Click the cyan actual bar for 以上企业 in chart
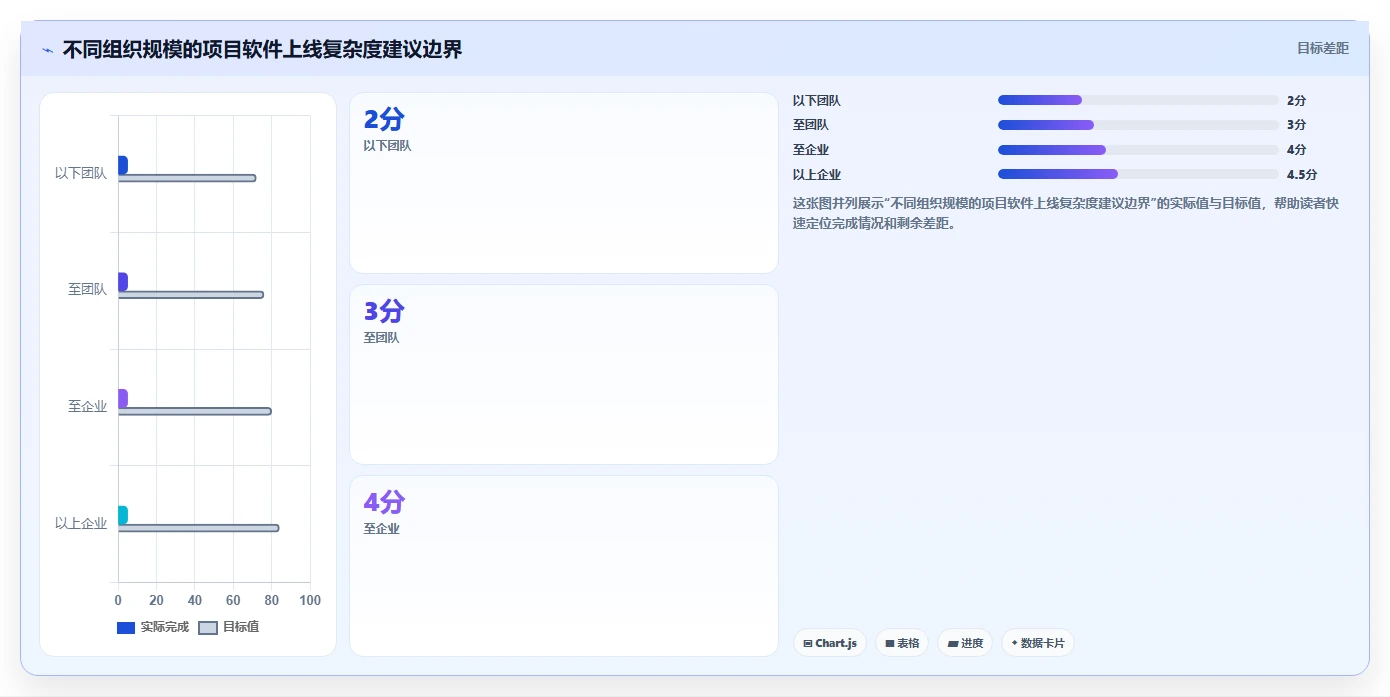 tap(123, 515)
